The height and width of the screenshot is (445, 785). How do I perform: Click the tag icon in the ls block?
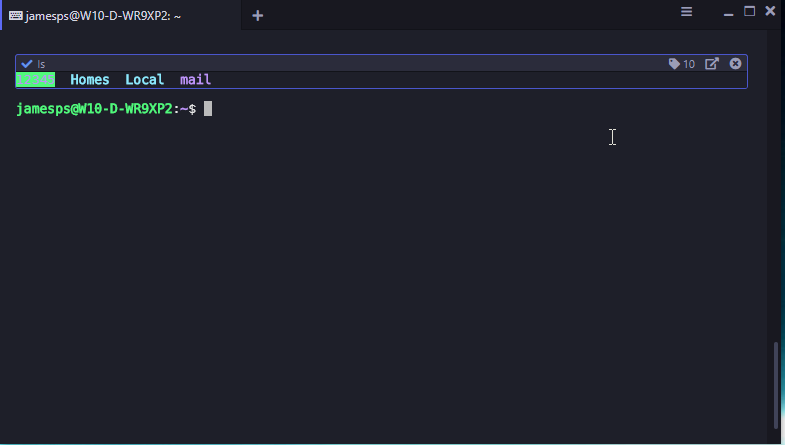674,64
